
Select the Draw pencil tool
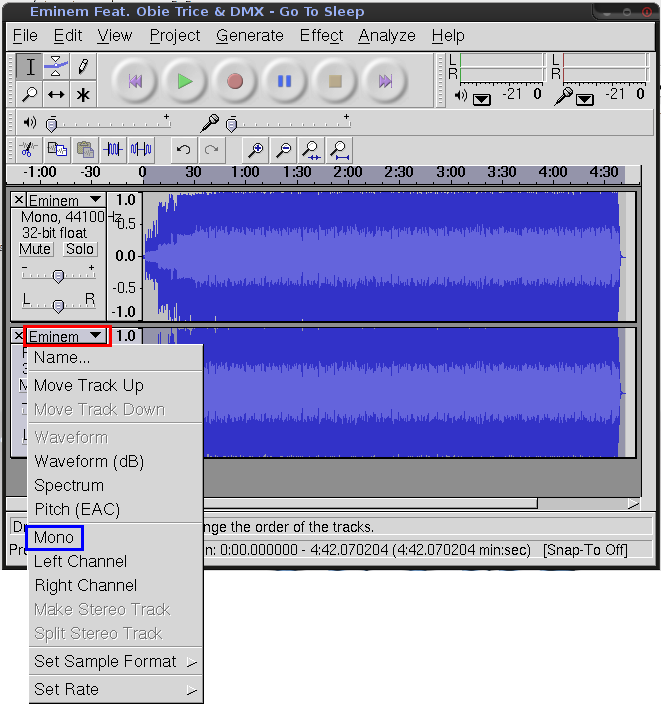pos(83,67)
